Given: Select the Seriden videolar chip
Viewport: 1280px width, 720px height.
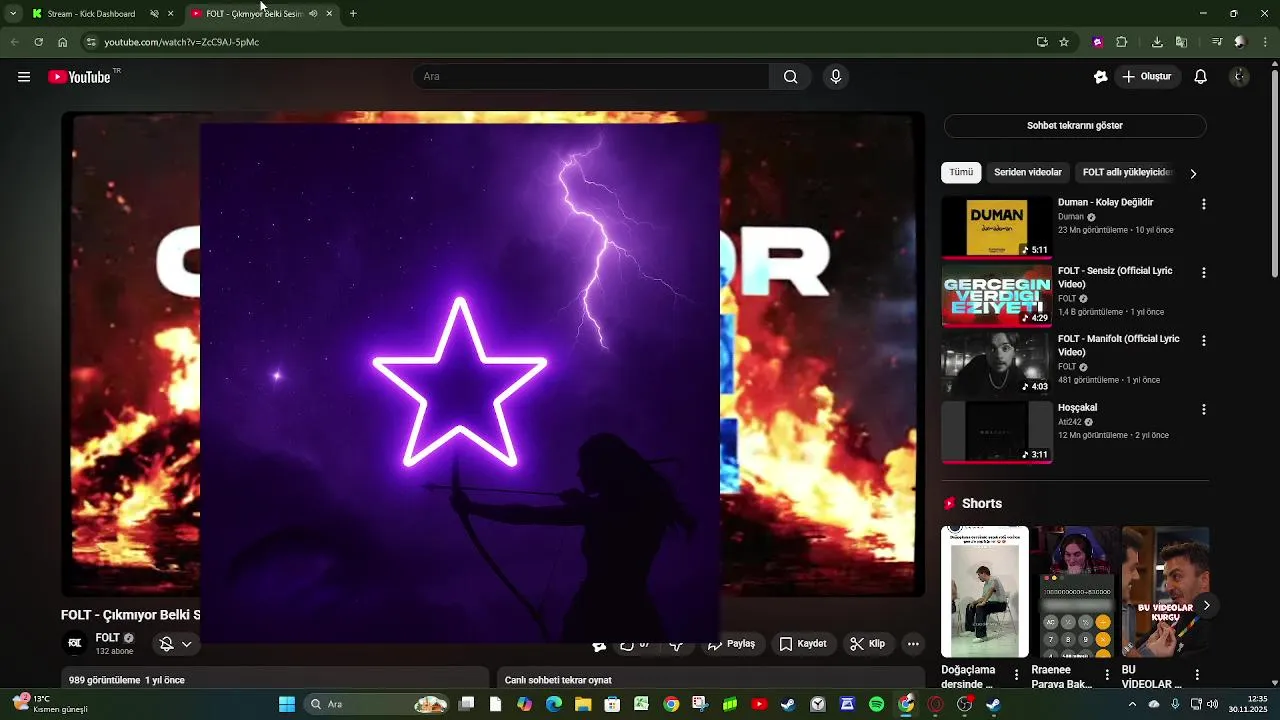Looking at the screenshot, I should point(1028,172).
